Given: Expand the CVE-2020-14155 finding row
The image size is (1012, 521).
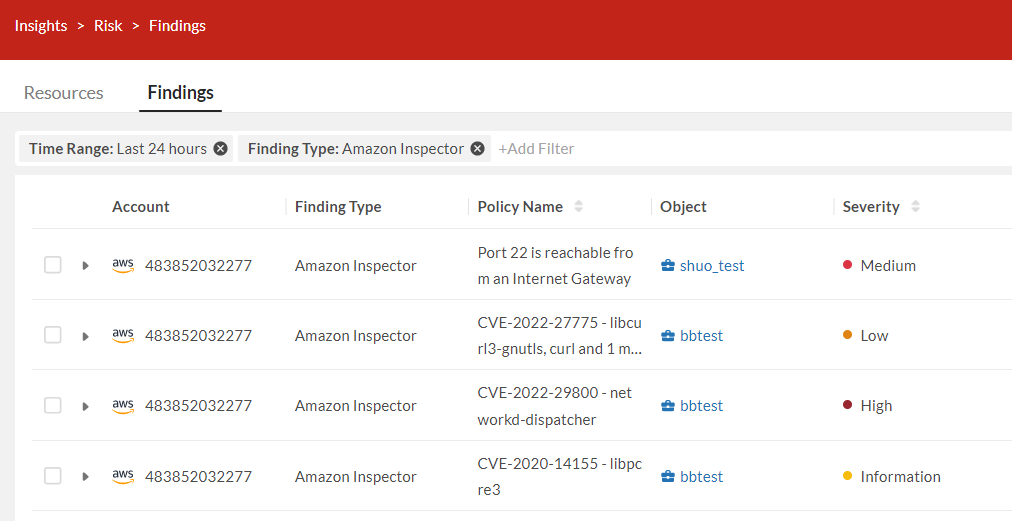Looking at the screenshot, I should [x=86, y=477].
